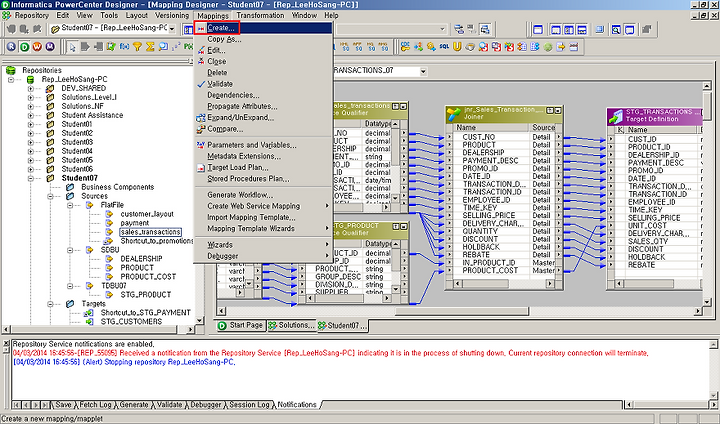This screenshot has height=424, width=720.
Task: Click the STG_TRANSACTIONS target definition icon
Action: pos(615,116)
